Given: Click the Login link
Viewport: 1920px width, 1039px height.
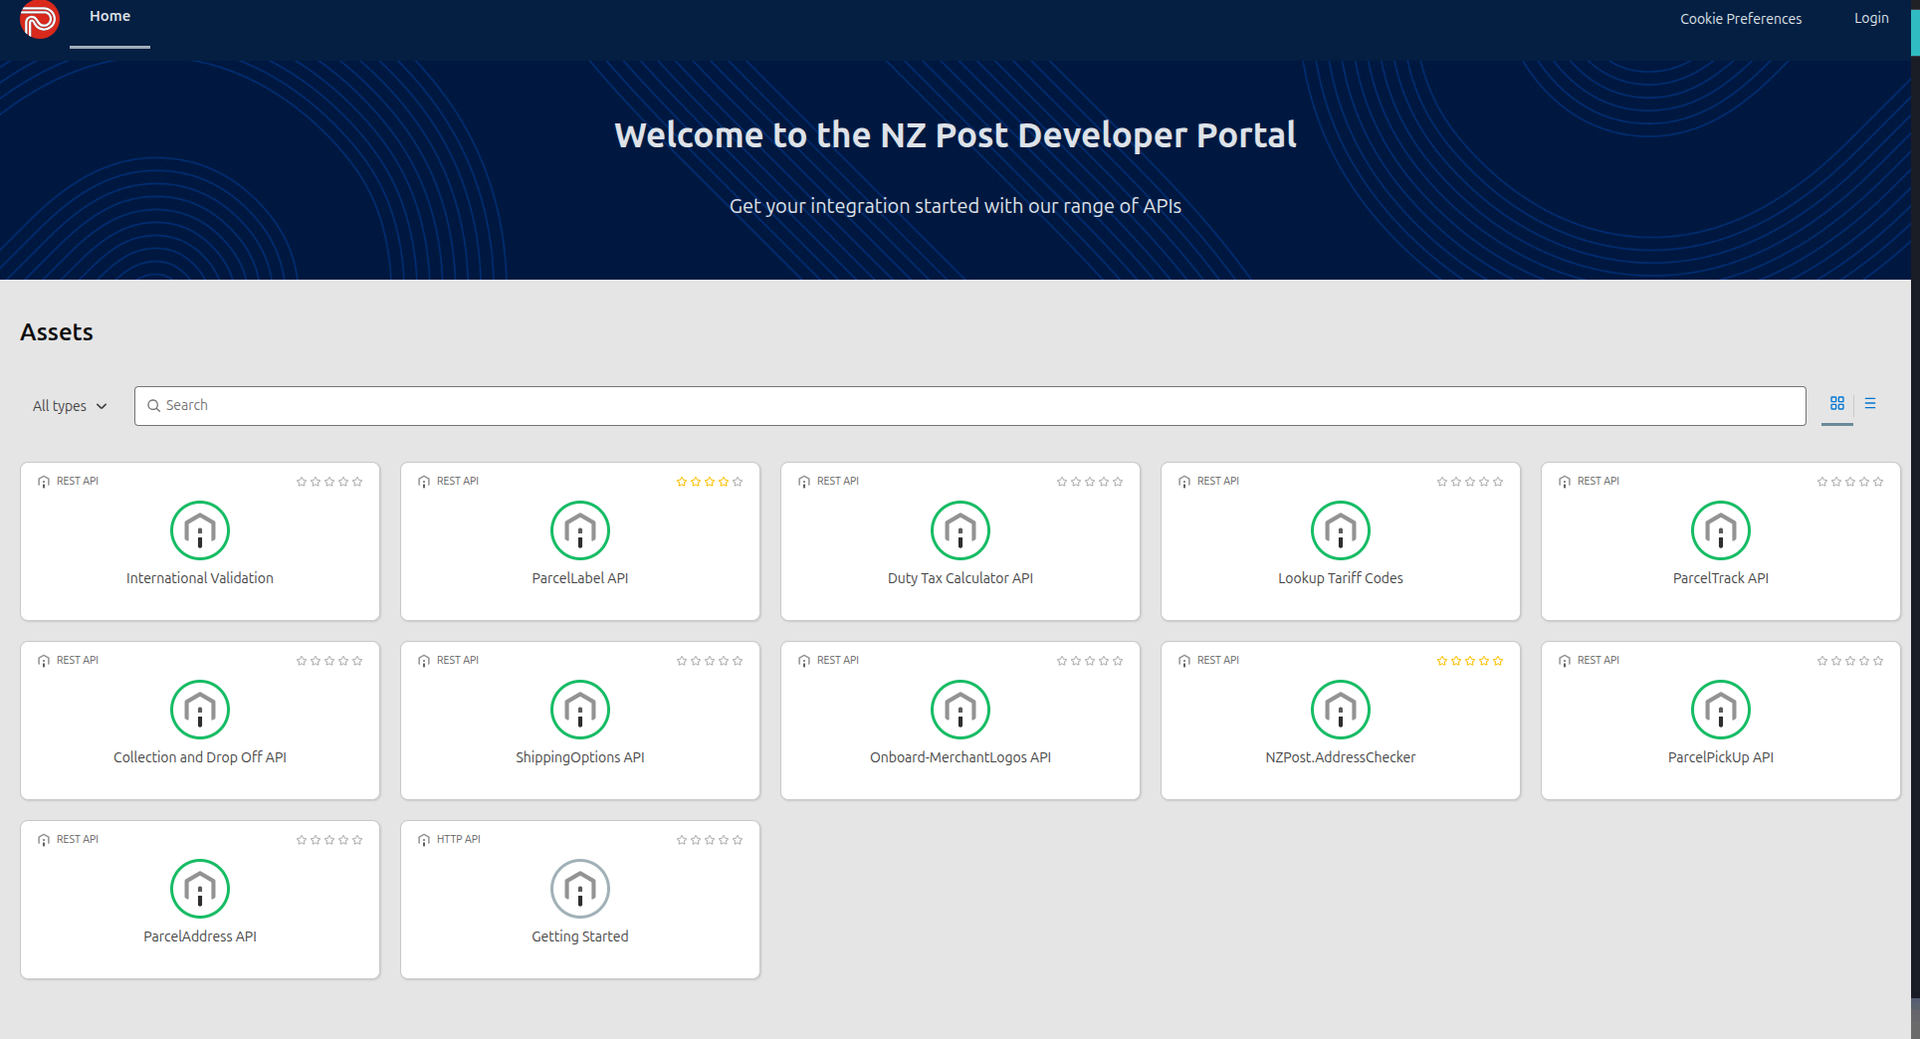Looking at the screenshot, I should [x=1871, y=18].
